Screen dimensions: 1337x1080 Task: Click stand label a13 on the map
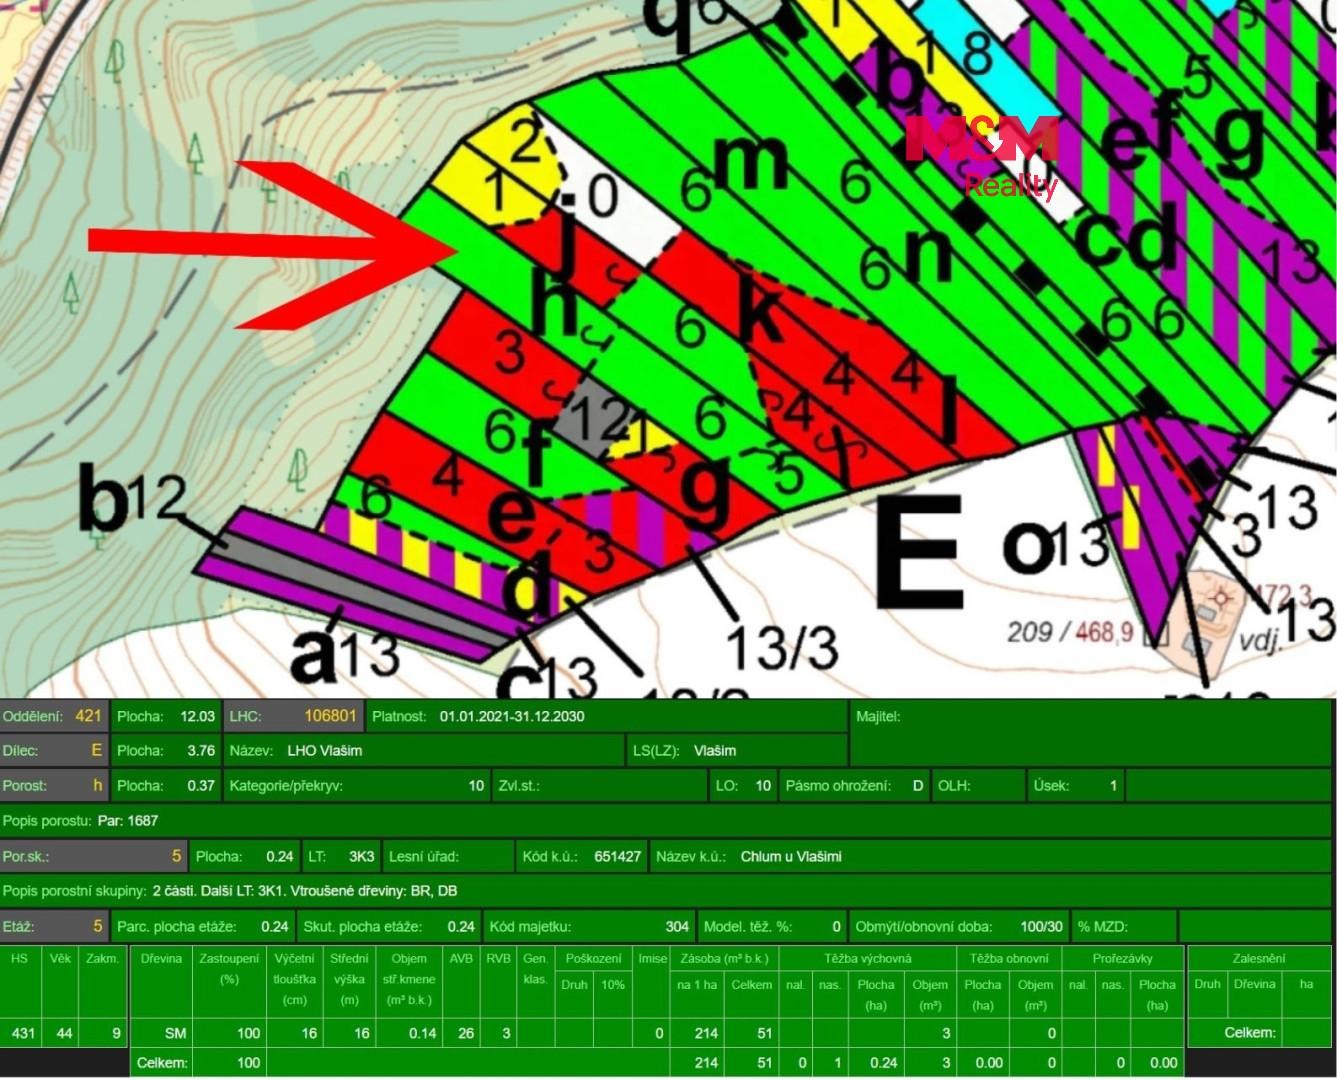click(344, 655)
